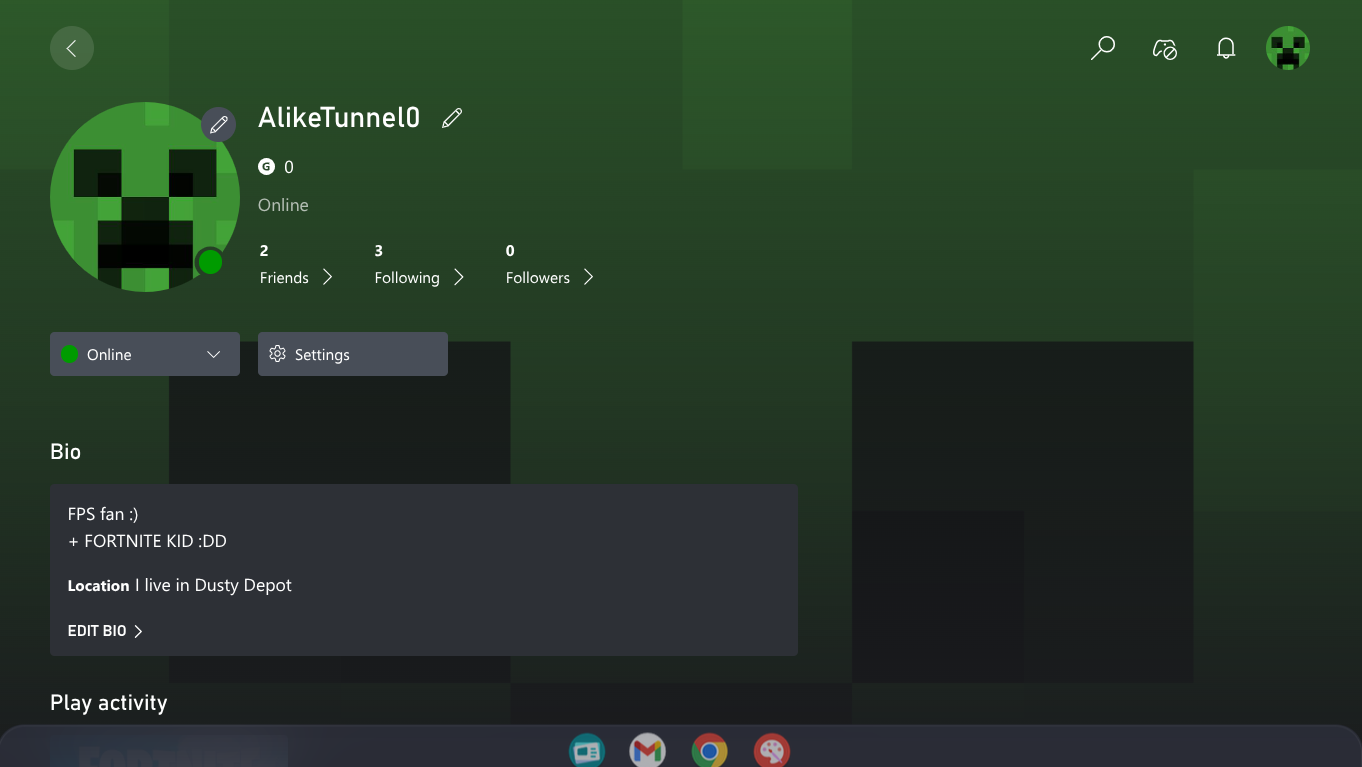
Task: Click the large Creeper profile picture
Action: (145, 197)
